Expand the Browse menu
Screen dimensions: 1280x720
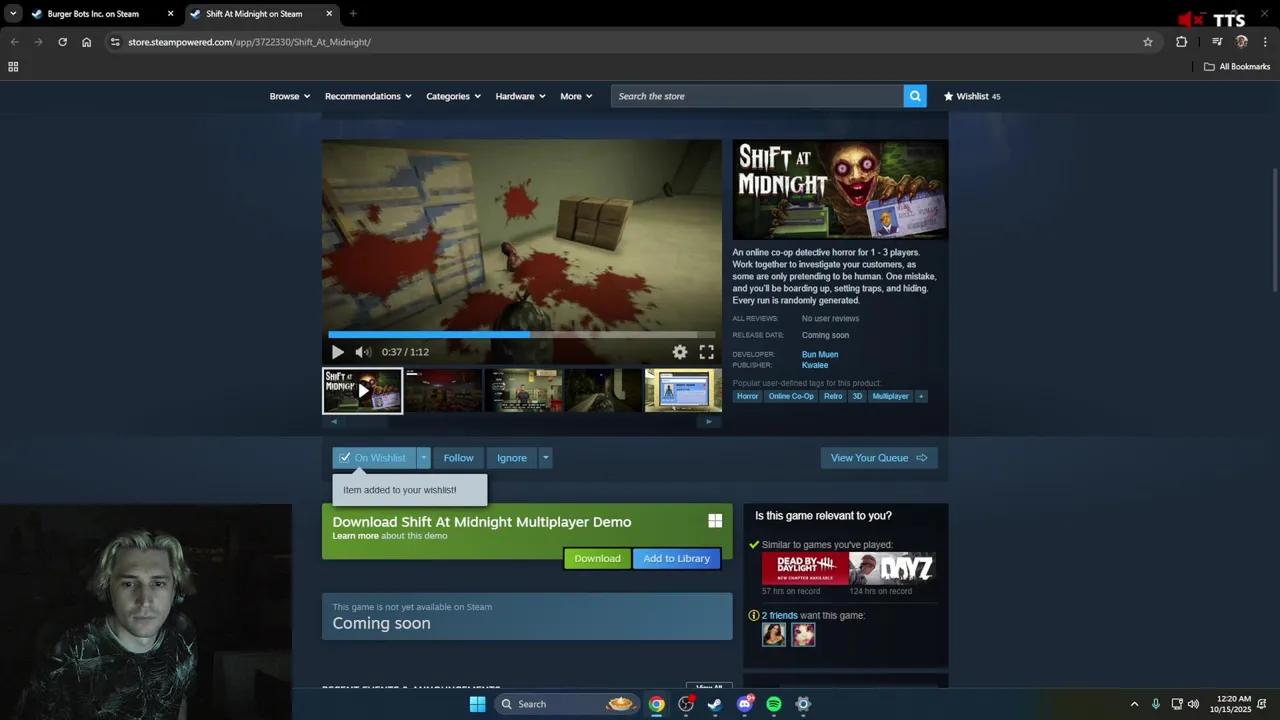[290, 96]
